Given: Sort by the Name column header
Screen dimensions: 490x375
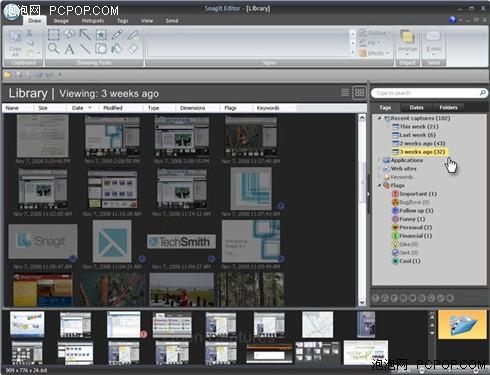Looking at the screenshot, I should (x=18, y=108).
